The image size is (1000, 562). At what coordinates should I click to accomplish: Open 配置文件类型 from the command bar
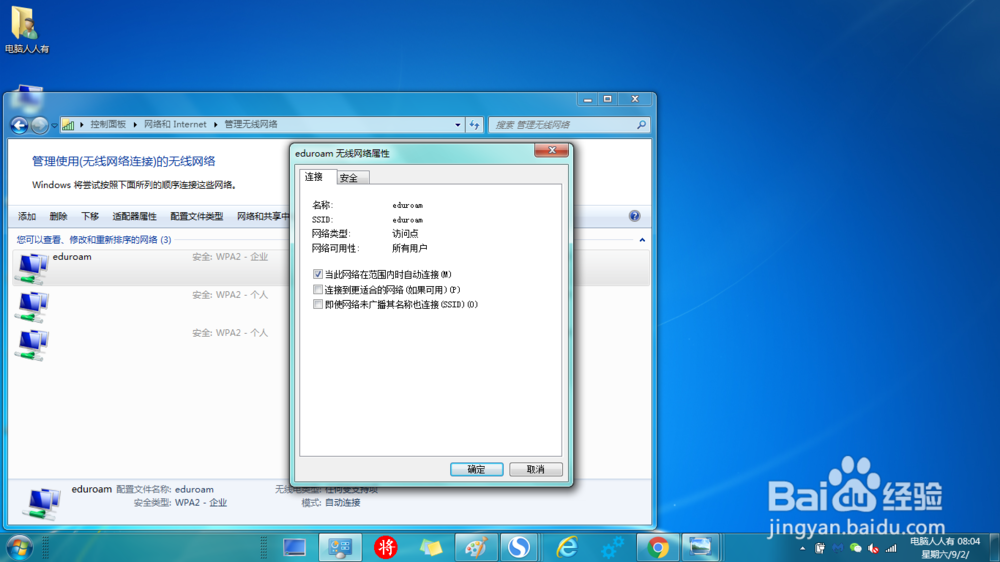tap(196, 216)
